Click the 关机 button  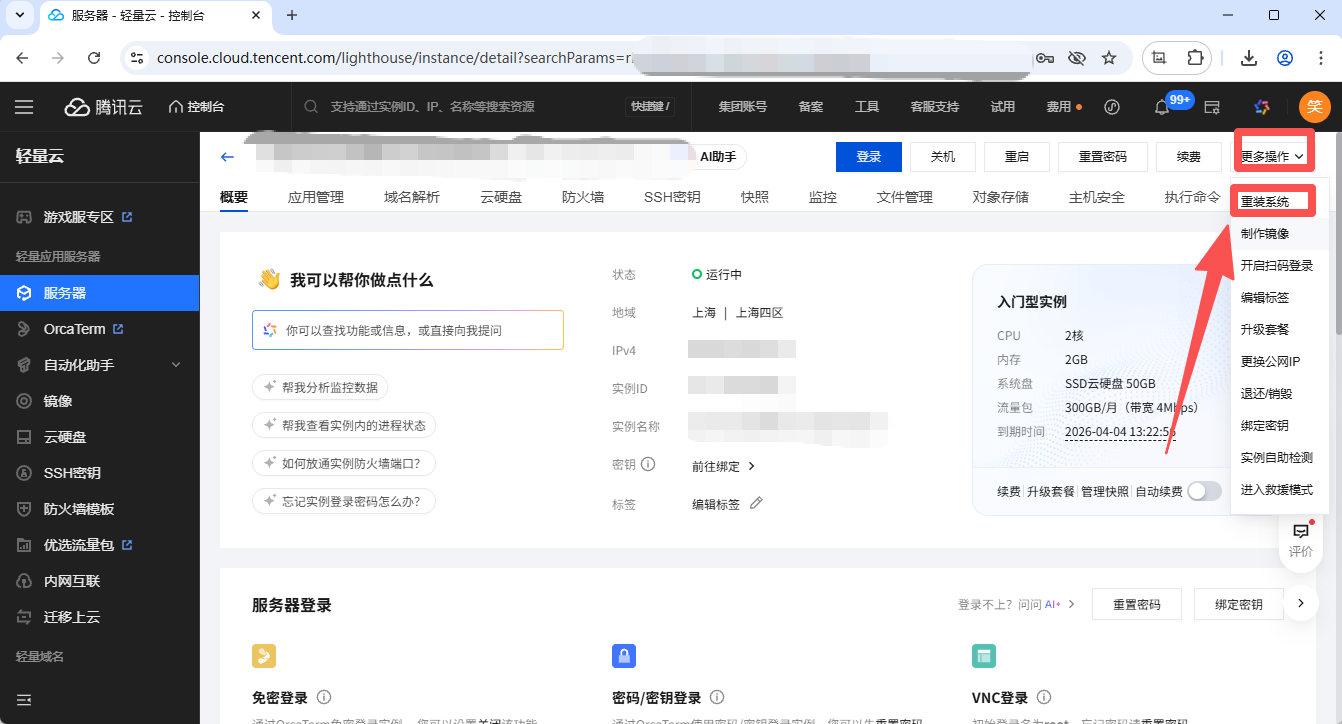943,157
